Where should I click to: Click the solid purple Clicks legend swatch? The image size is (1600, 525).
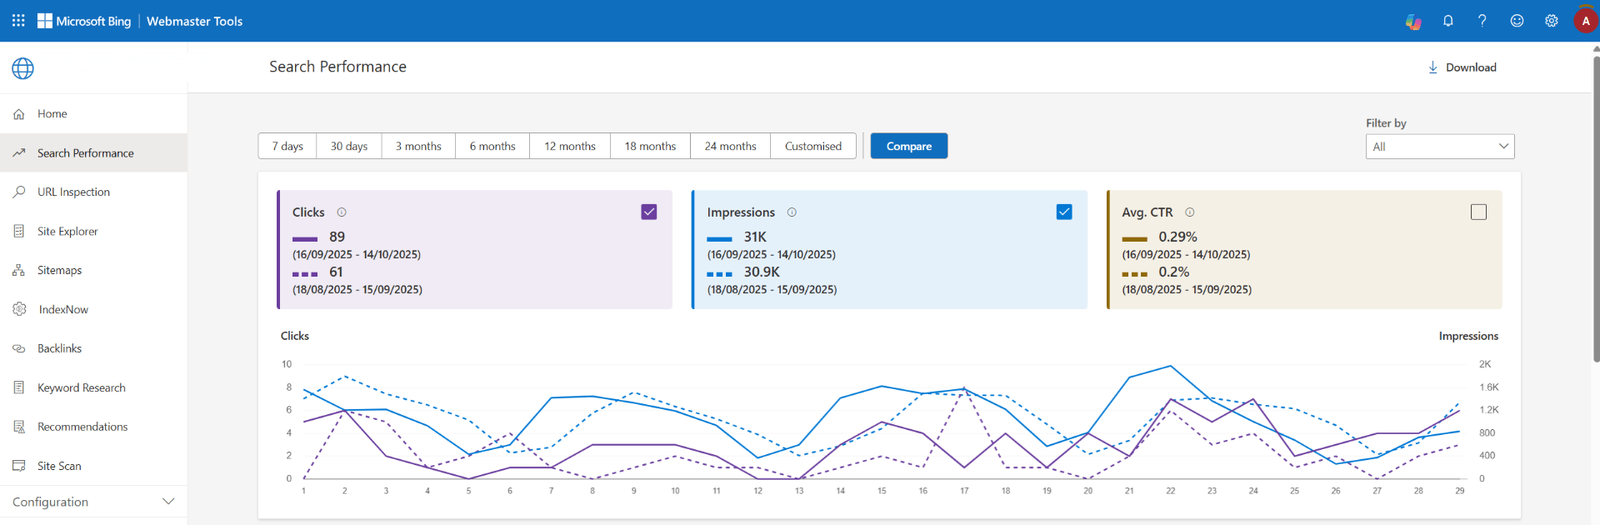click(305, 239)
